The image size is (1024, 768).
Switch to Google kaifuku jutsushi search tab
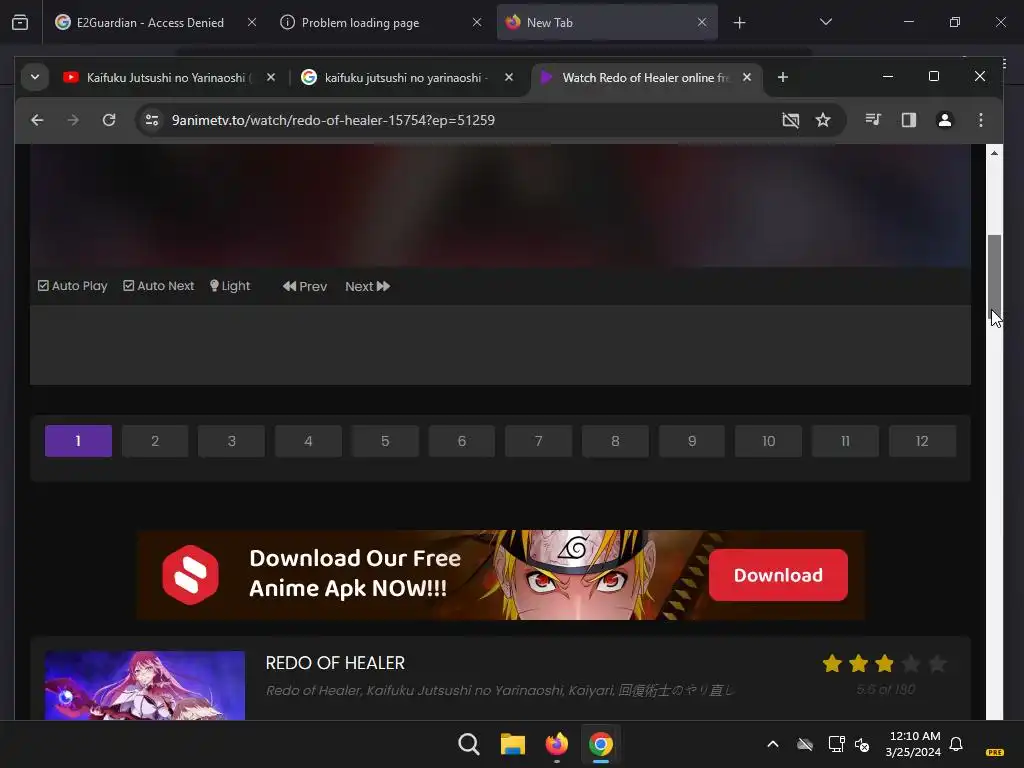396,78
